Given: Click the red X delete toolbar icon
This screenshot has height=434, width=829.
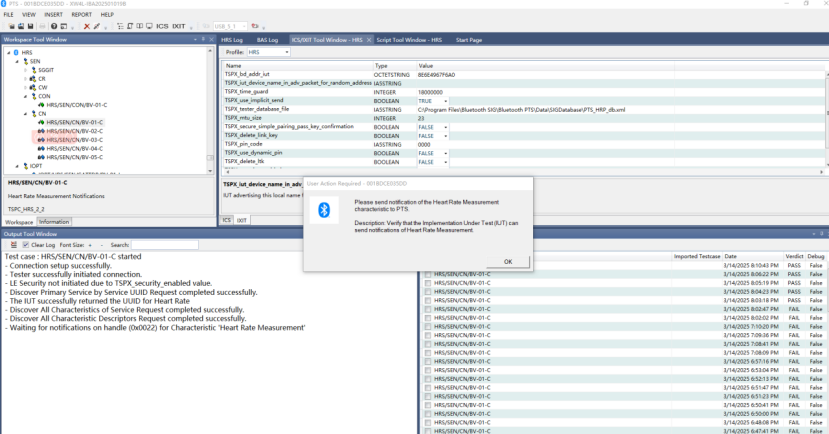Looking at the screenshot, I should (87, 26).
